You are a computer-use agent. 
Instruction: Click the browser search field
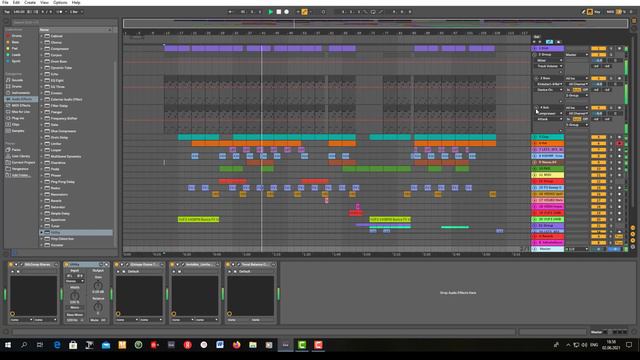tap(63, 22)
